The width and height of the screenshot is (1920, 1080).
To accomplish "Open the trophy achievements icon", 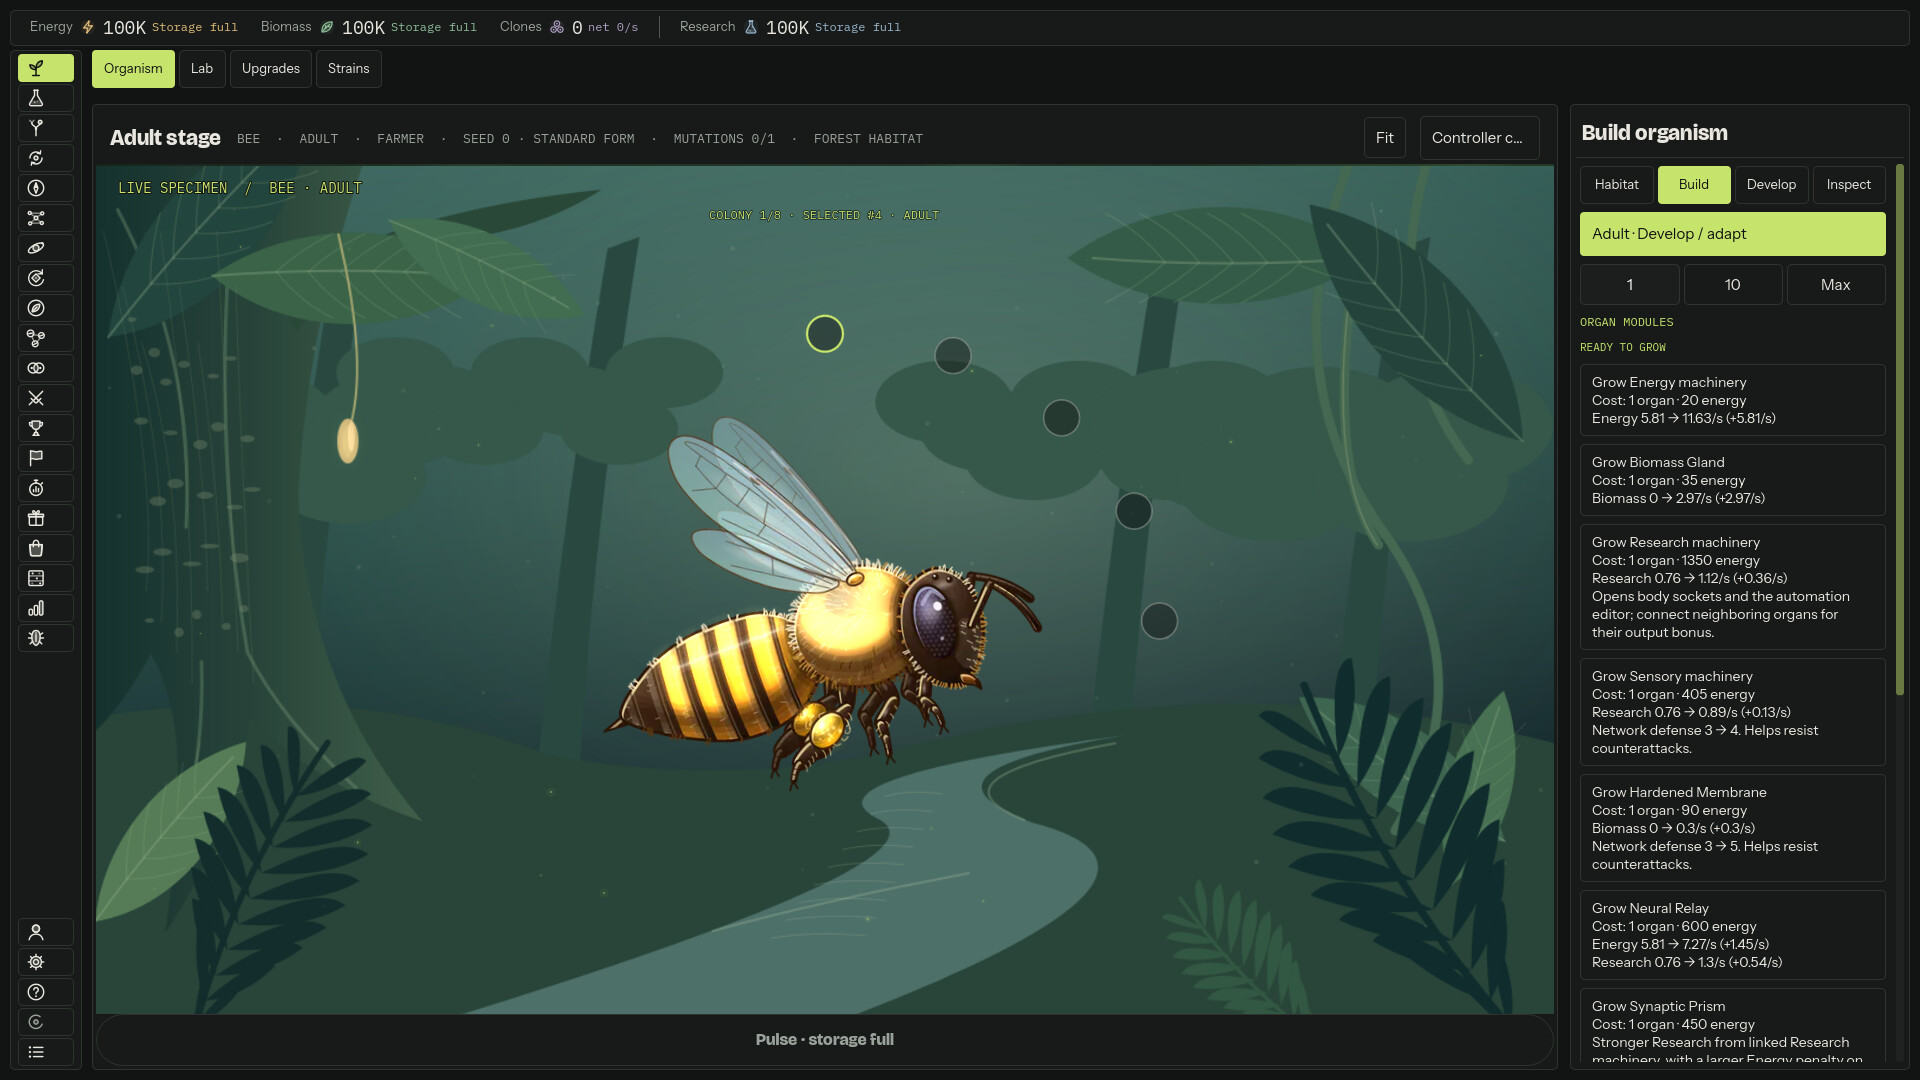I will coord(45,428).
